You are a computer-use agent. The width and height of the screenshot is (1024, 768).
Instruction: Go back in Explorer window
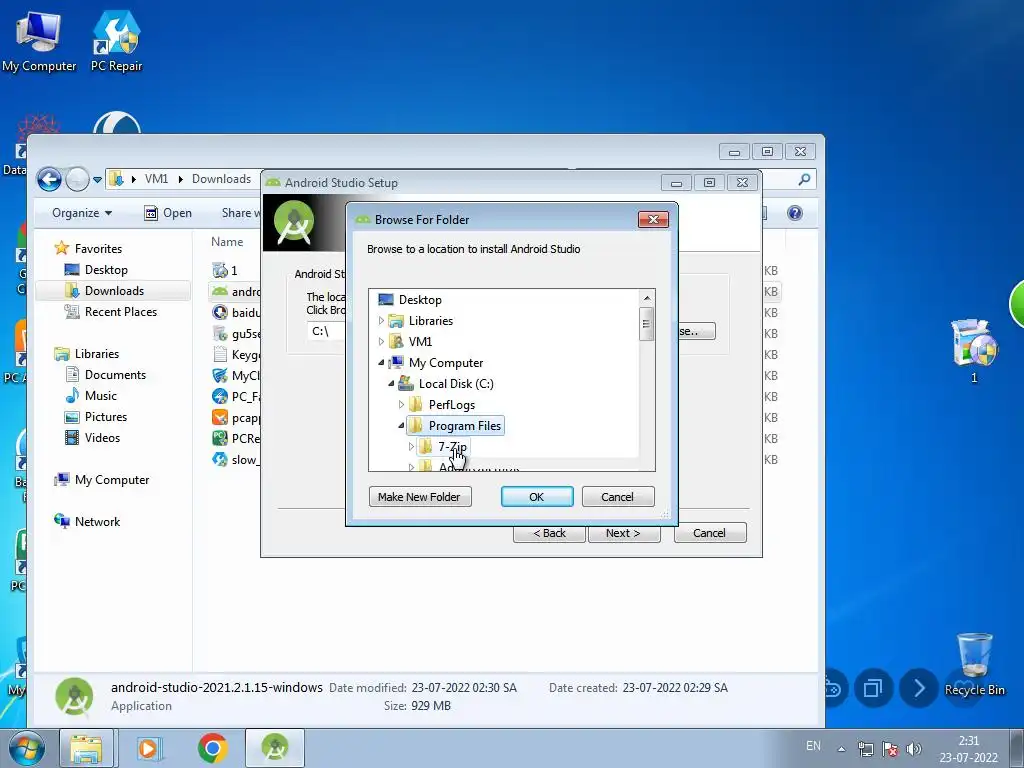point(49,179)
